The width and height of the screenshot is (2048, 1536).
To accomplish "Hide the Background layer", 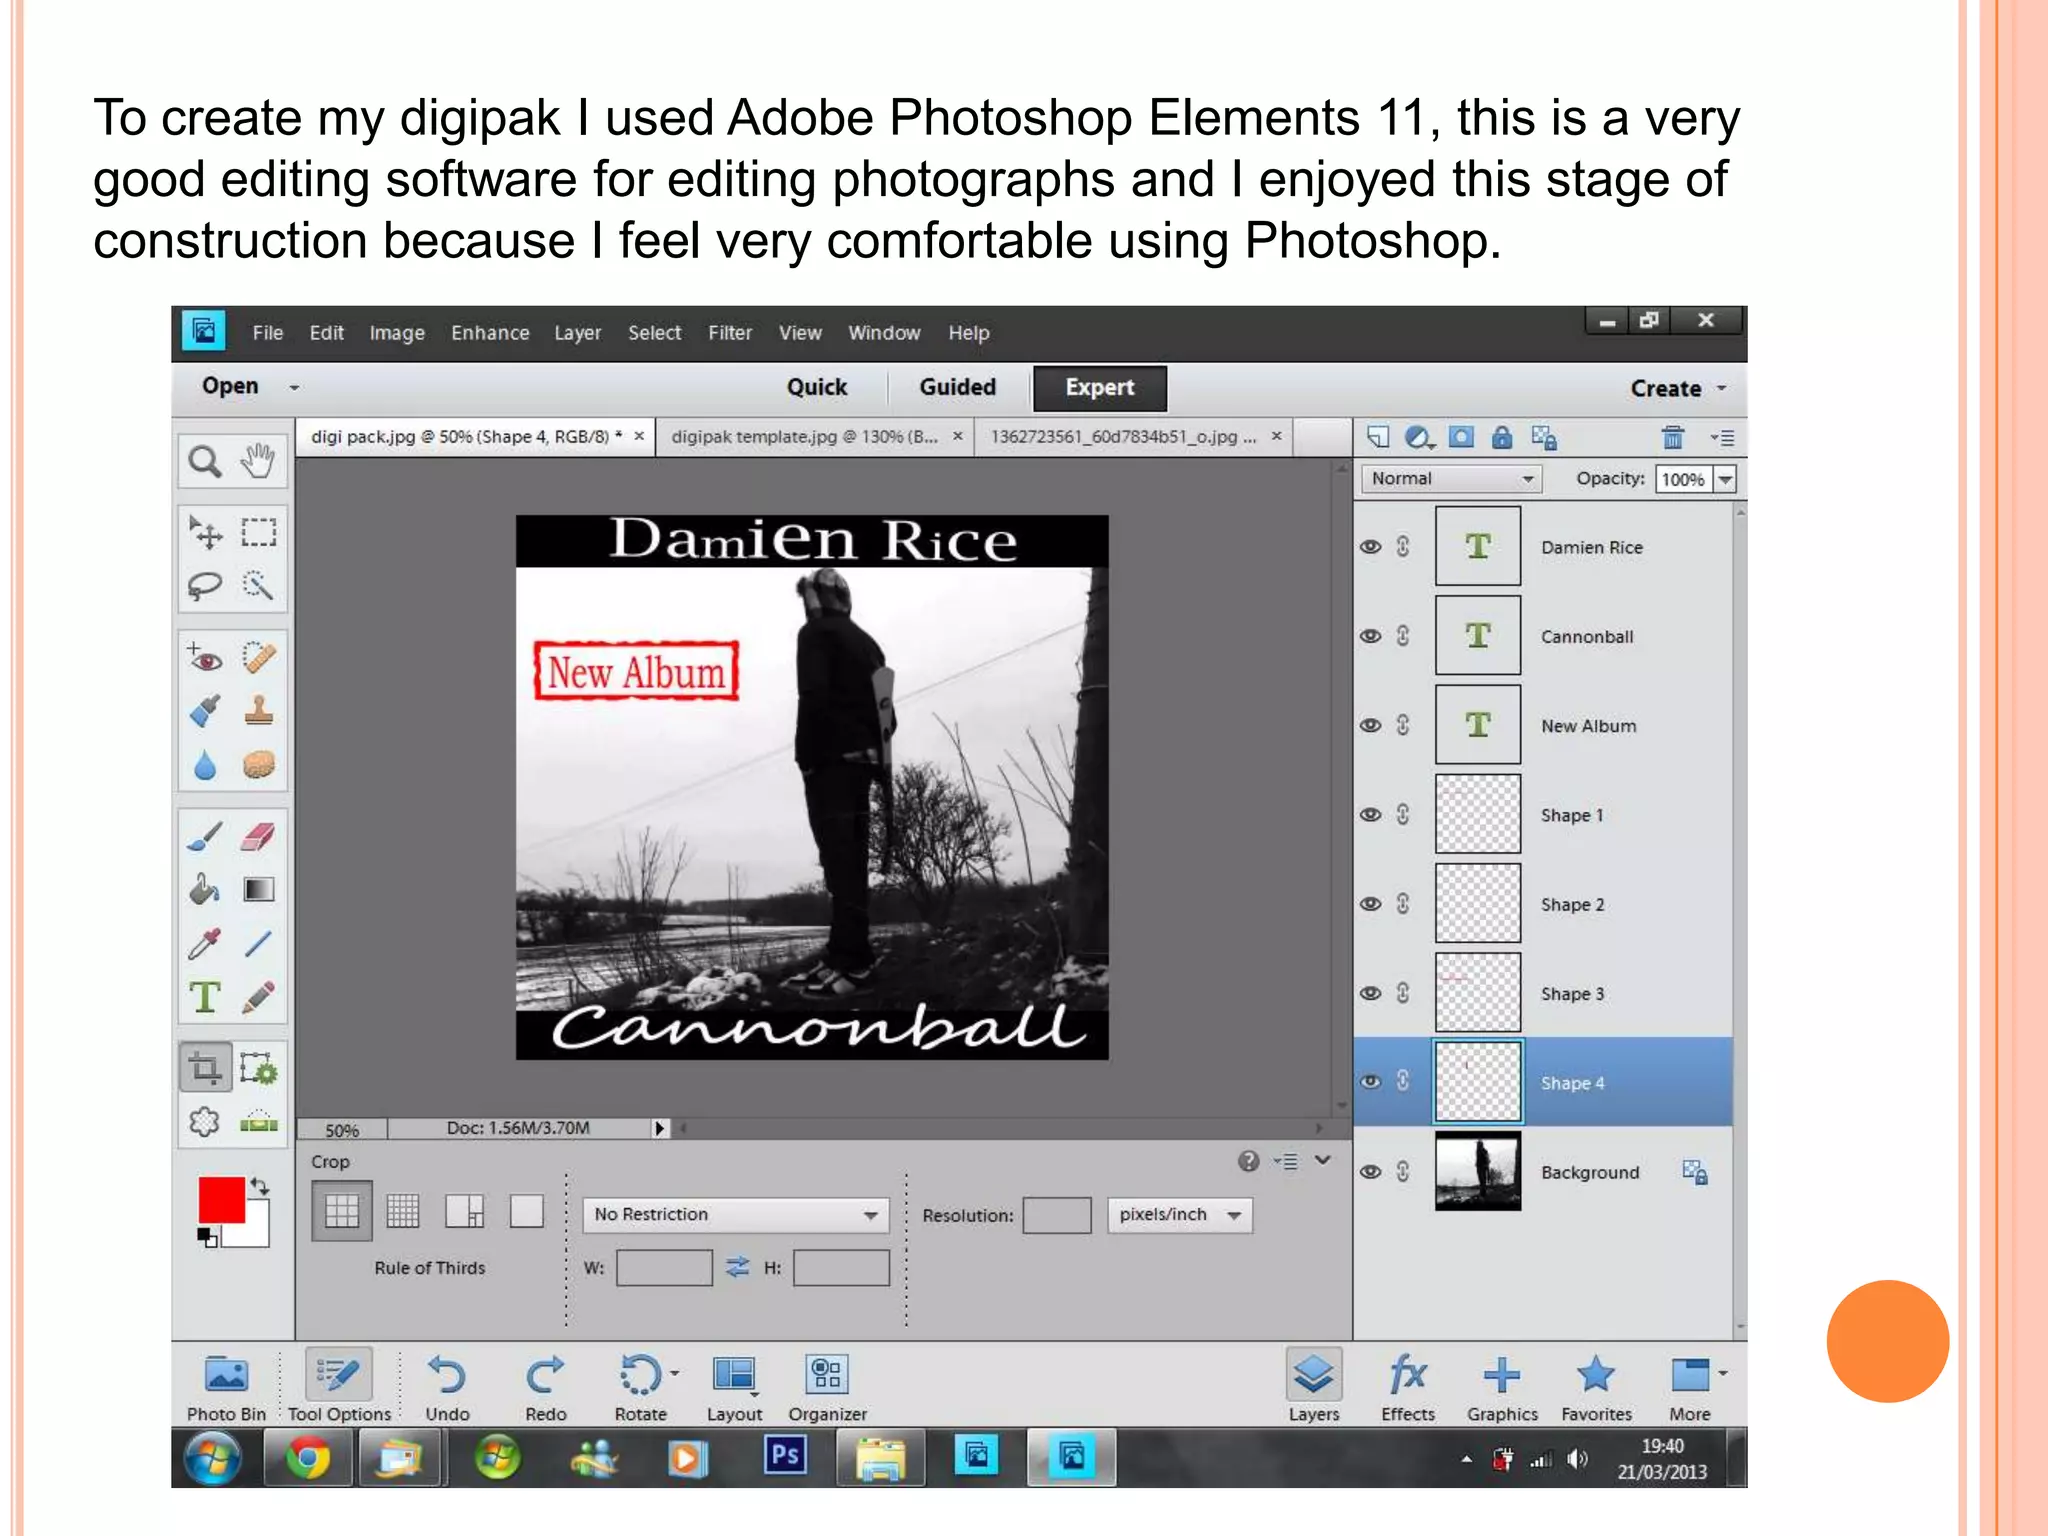I will [x=1371, y=1171].
